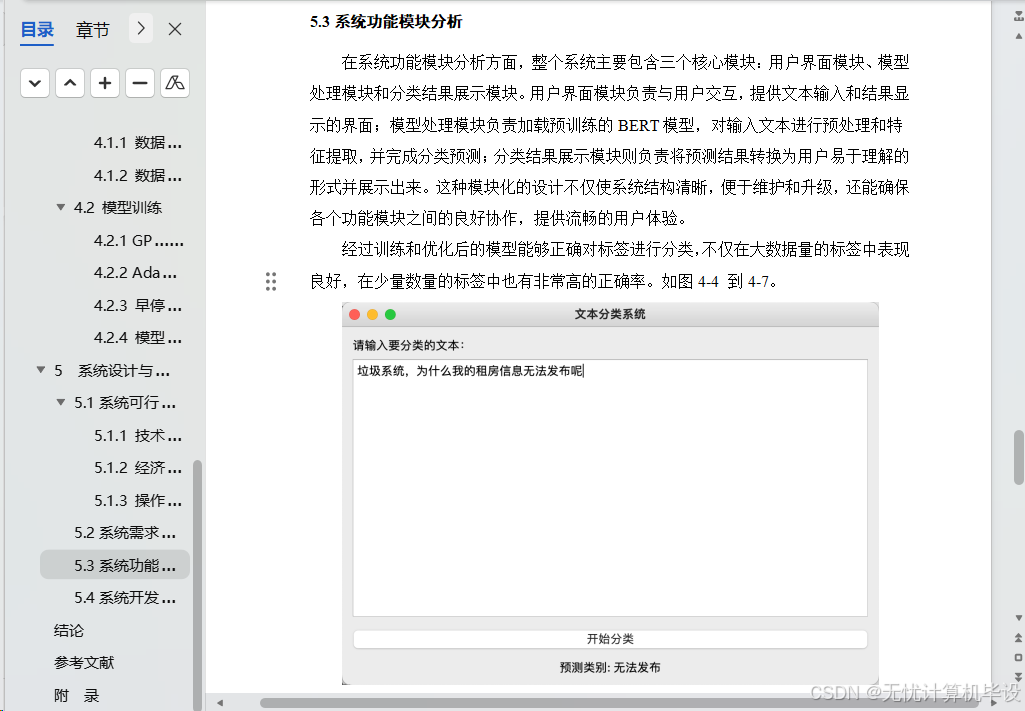Open outline entry 5.4 系统开发
The width and height of the screenshot is (1025, 711).
point(125,597)
